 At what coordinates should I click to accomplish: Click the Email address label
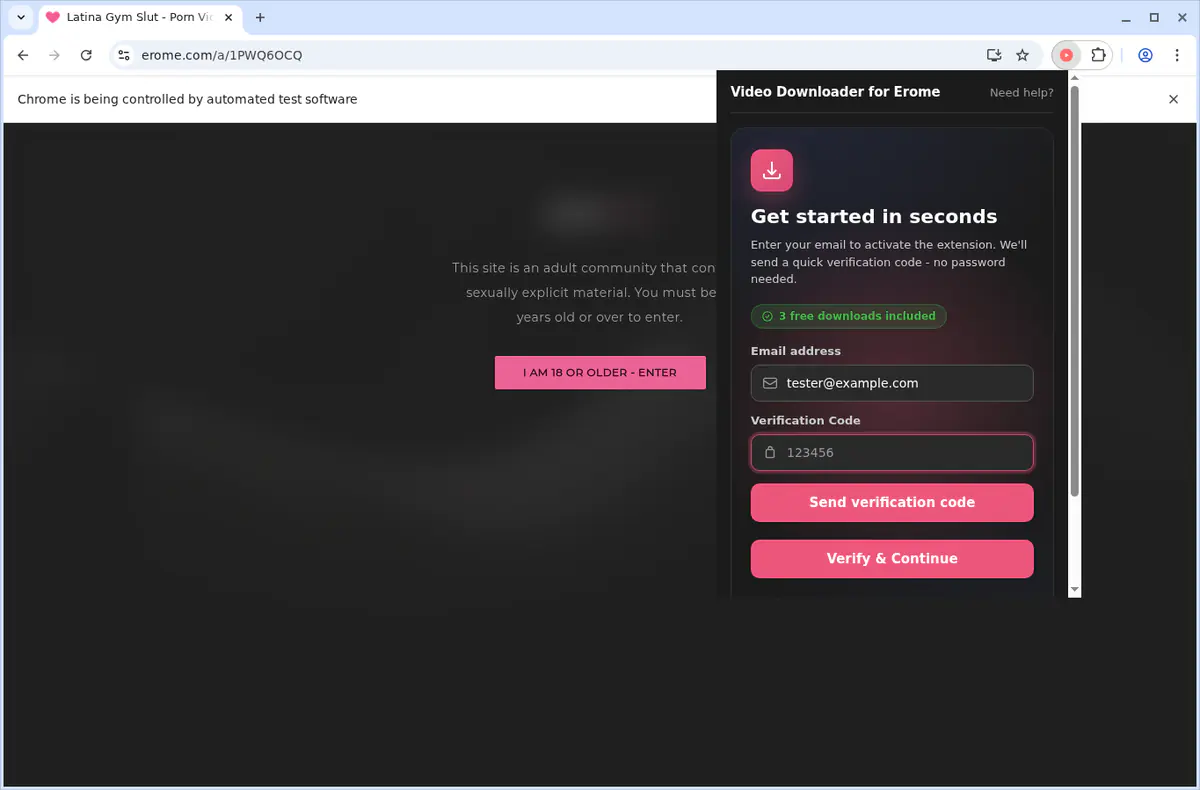(x=796, y=351)
